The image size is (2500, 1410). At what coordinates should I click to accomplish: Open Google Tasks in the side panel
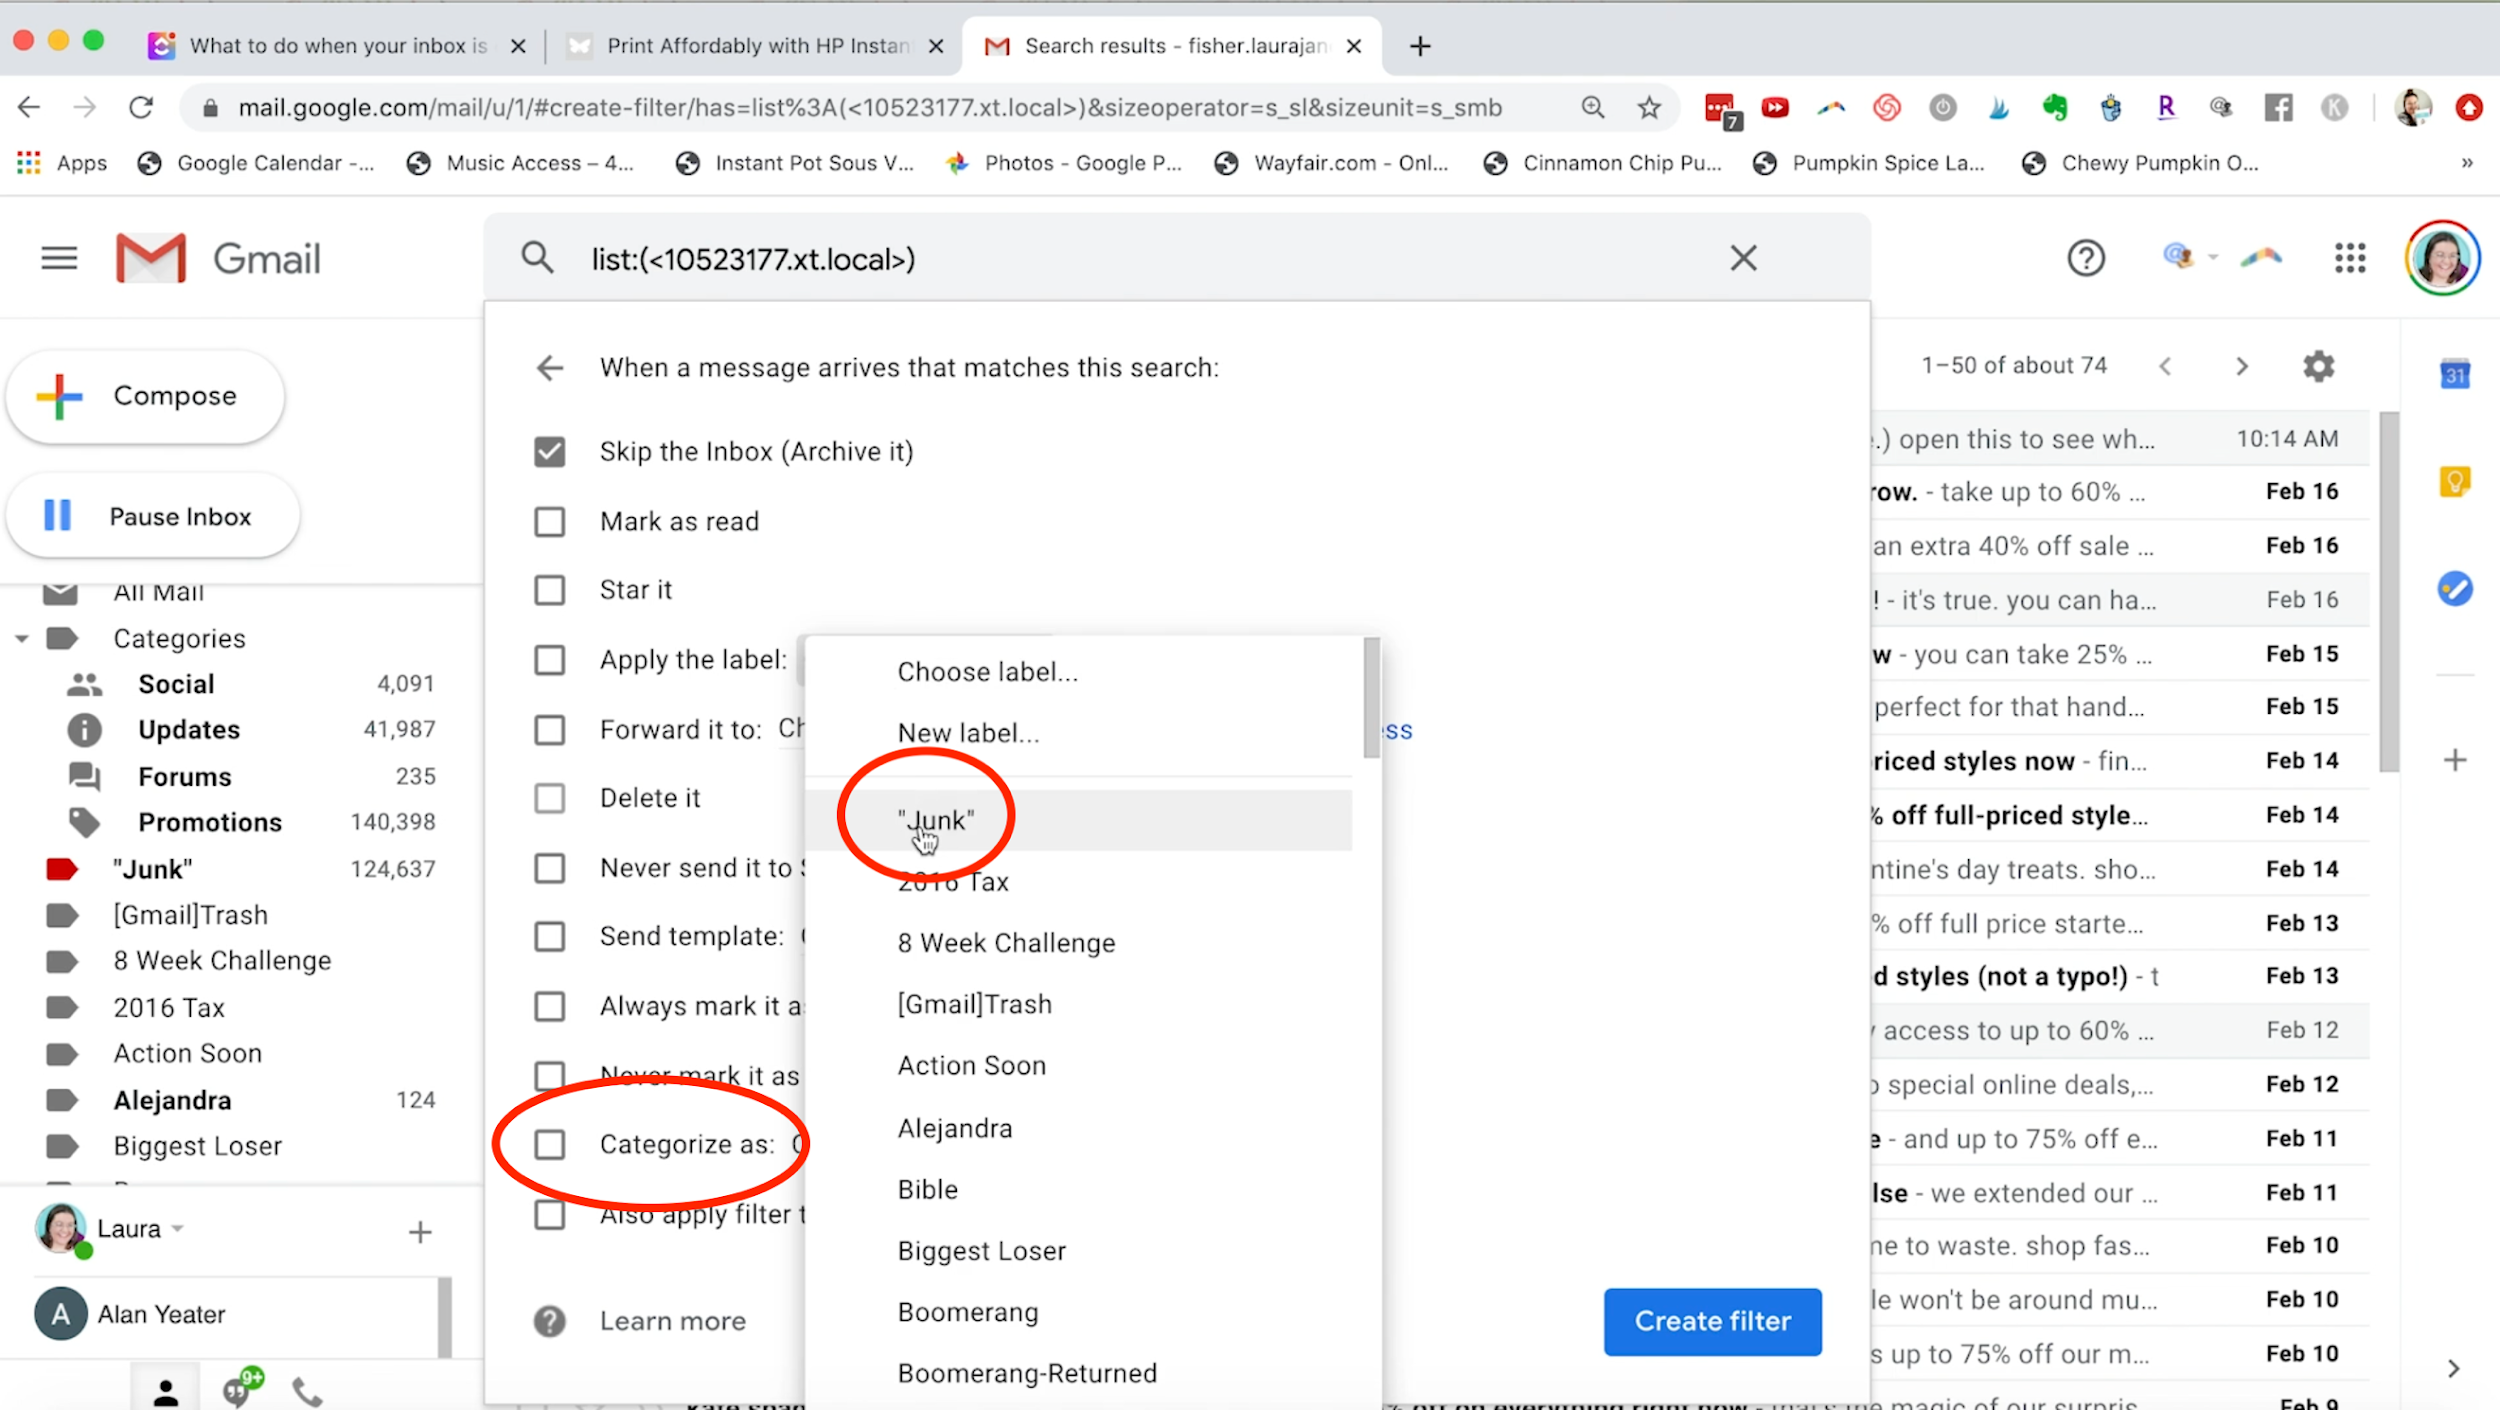click(2455, 588)
